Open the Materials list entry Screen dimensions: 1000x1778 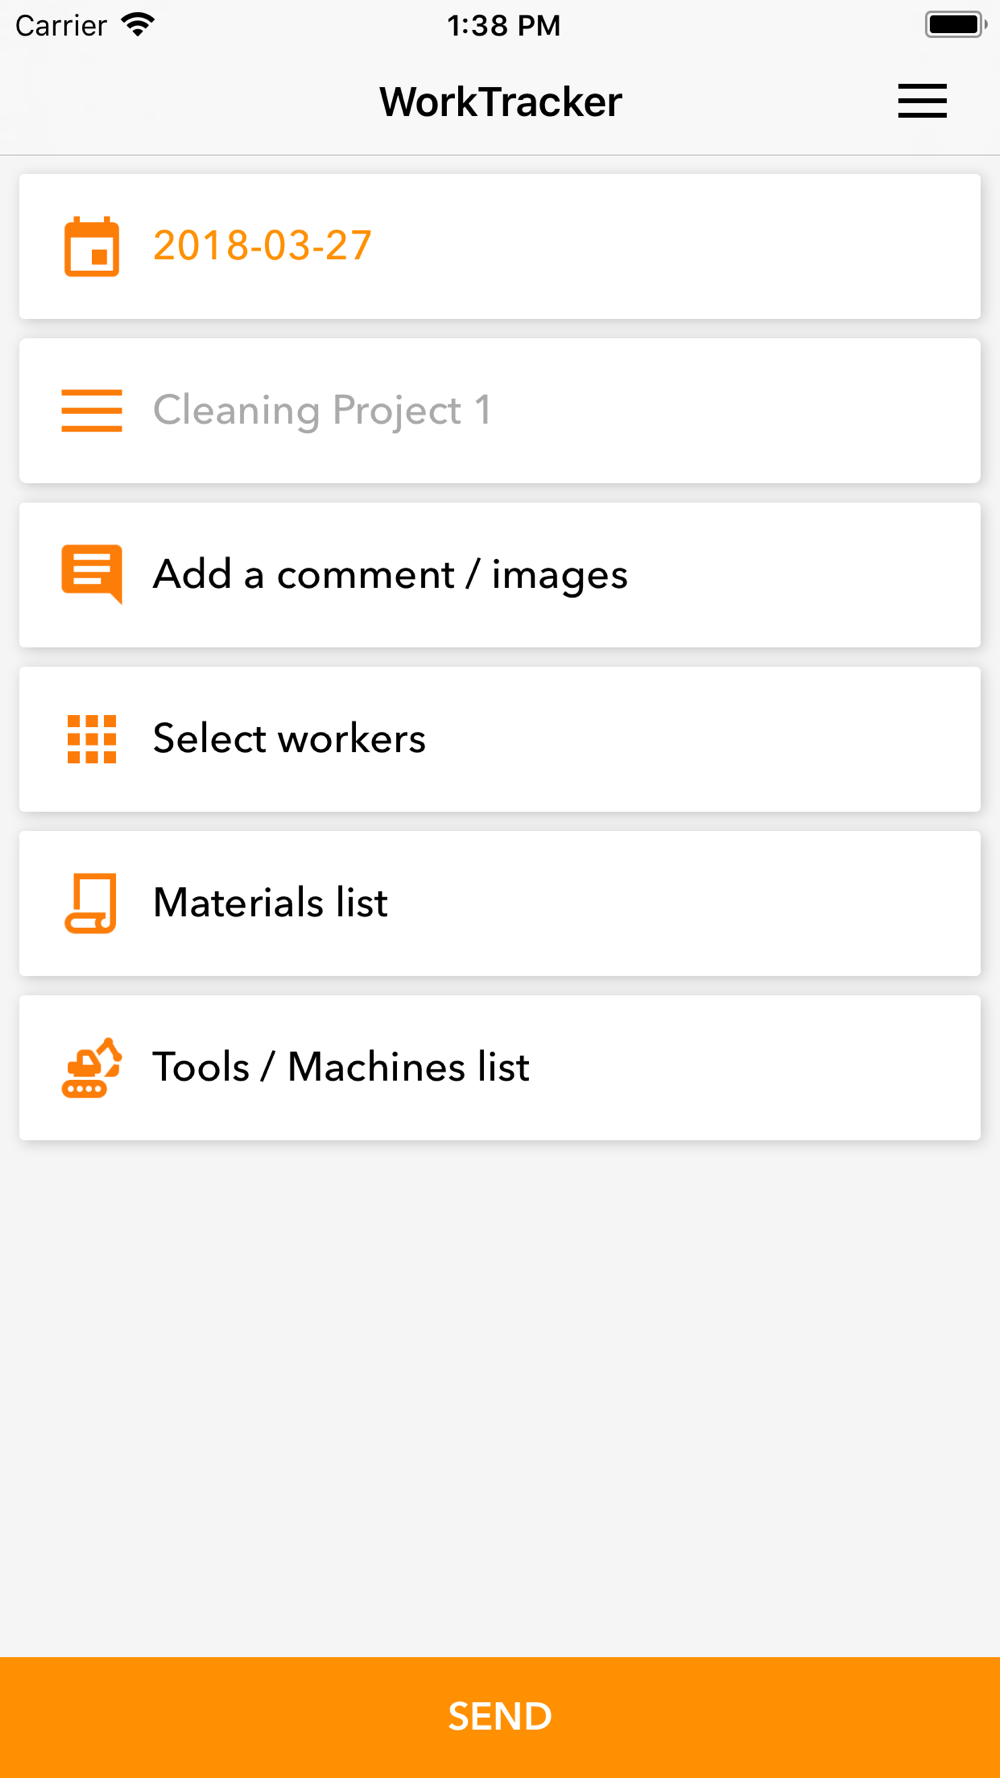point(500,903)
